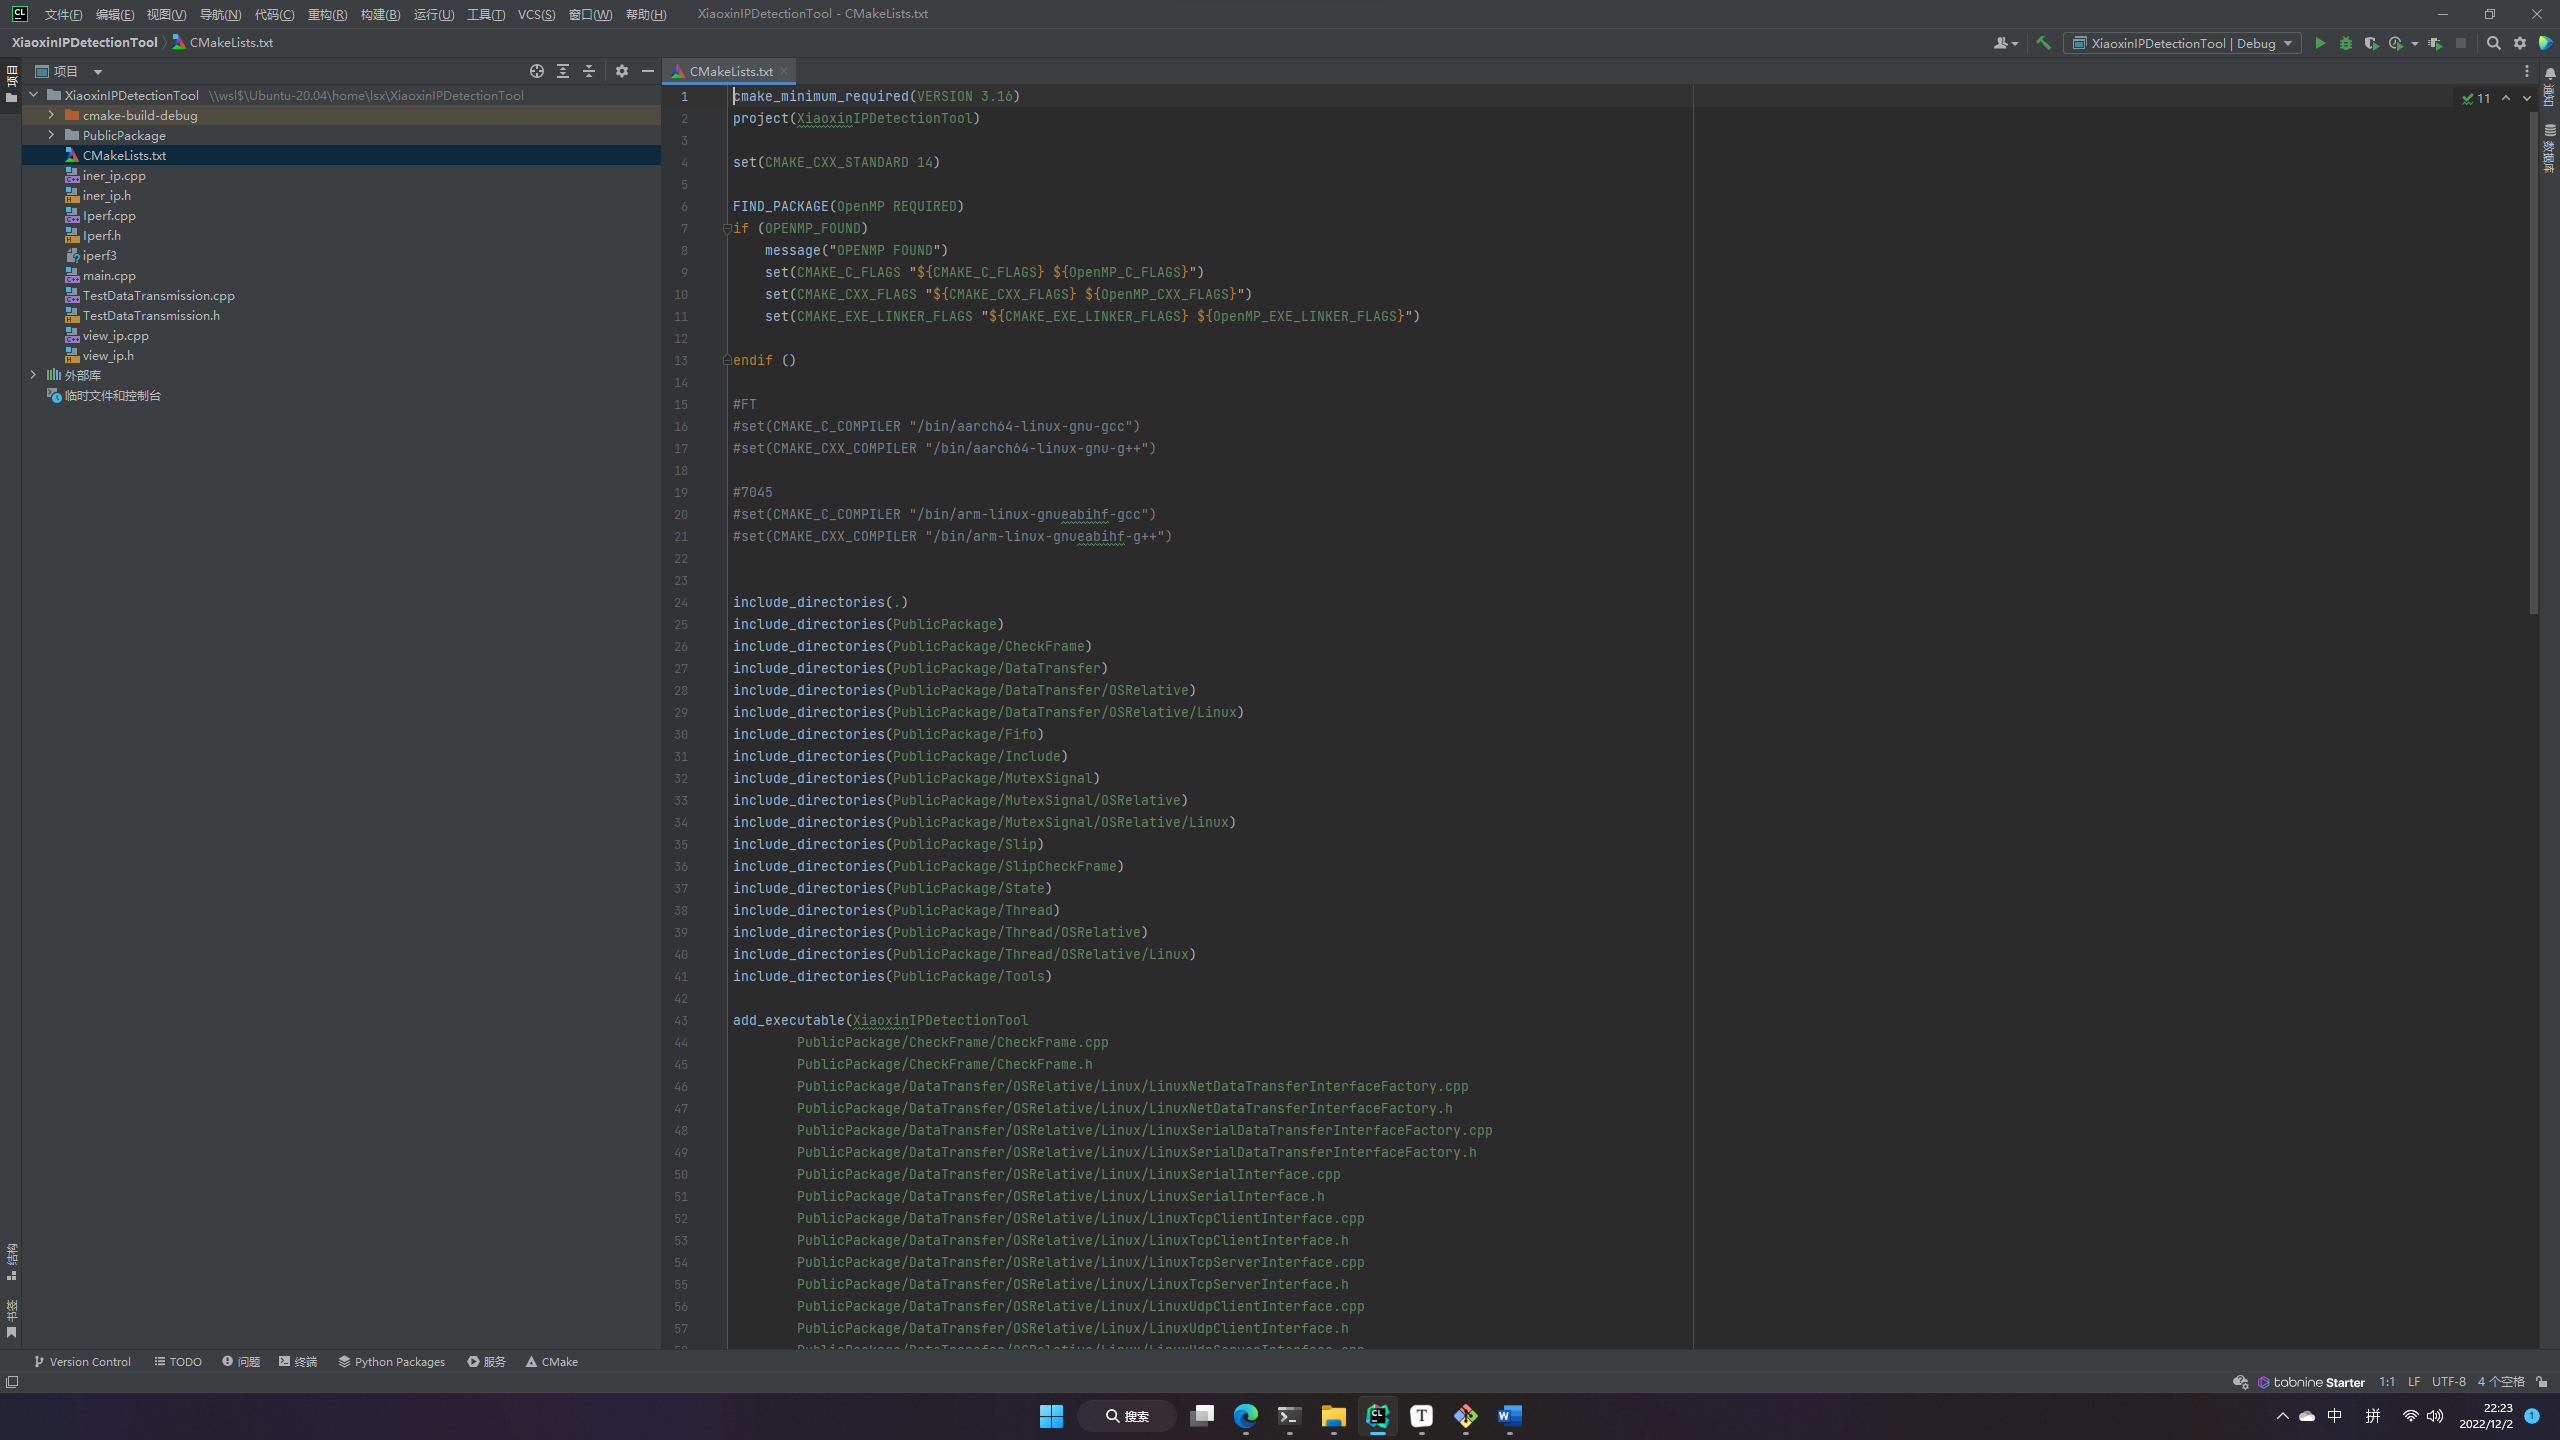Click Expand All icon in Project panel
Viewport: 2560px width, 1440px height.
pyautogui.click(x=563, y=71)
